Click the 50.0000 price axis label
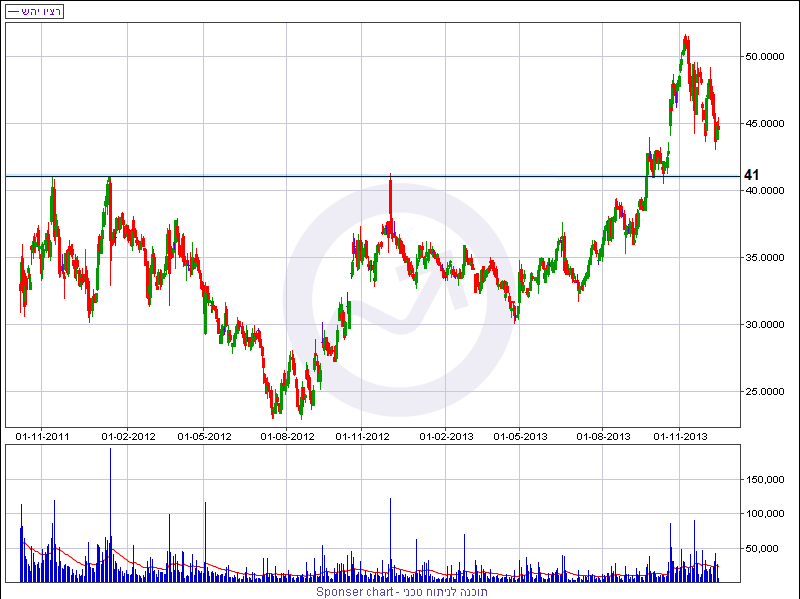Viewport: 800px width, 599px height. click(x=764, y=57)
